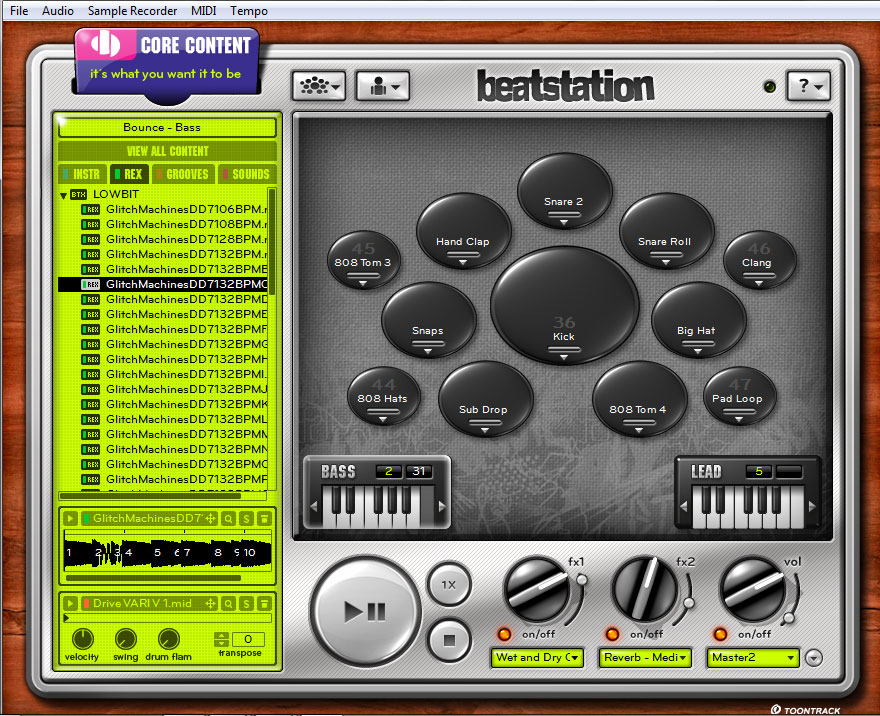Image resolution: width=880 pixels, height=716 pixels.
Task: Switch to the GROOVES tab
Action: point(183,175)
